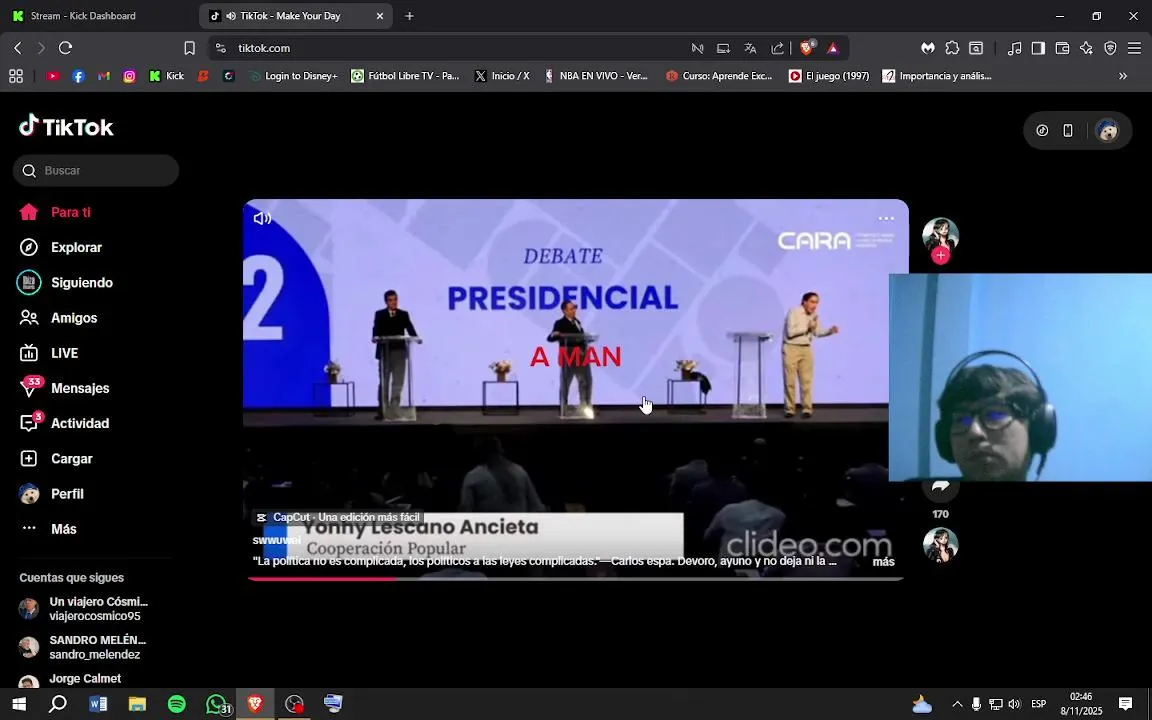Open the Kick bookmark
Image resolution: width=1152 pixels, height=720 pixels.
(x=167, y=76)
